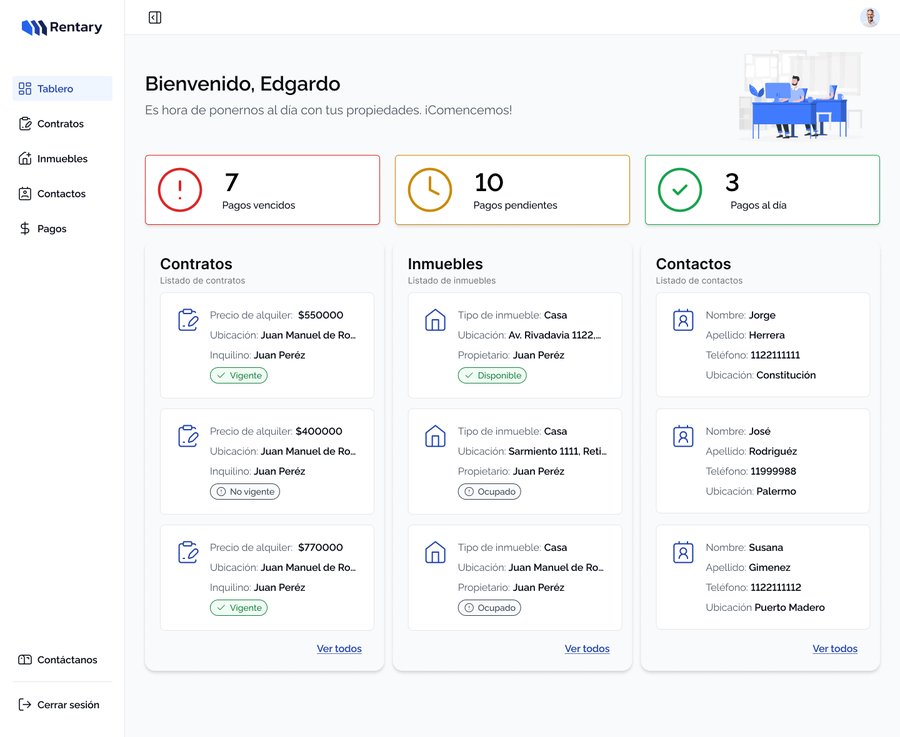
Task: Click the Vigente badge on $770000 contract
Action: tap(239, 608)
